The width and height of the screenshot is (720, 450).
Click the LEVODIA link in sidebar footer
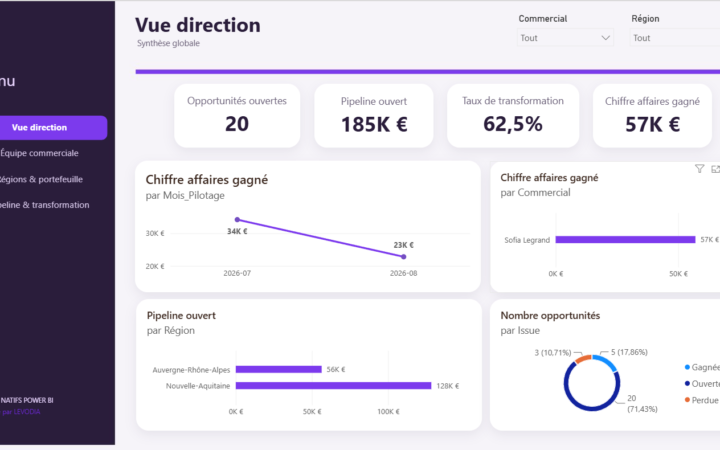27,412
